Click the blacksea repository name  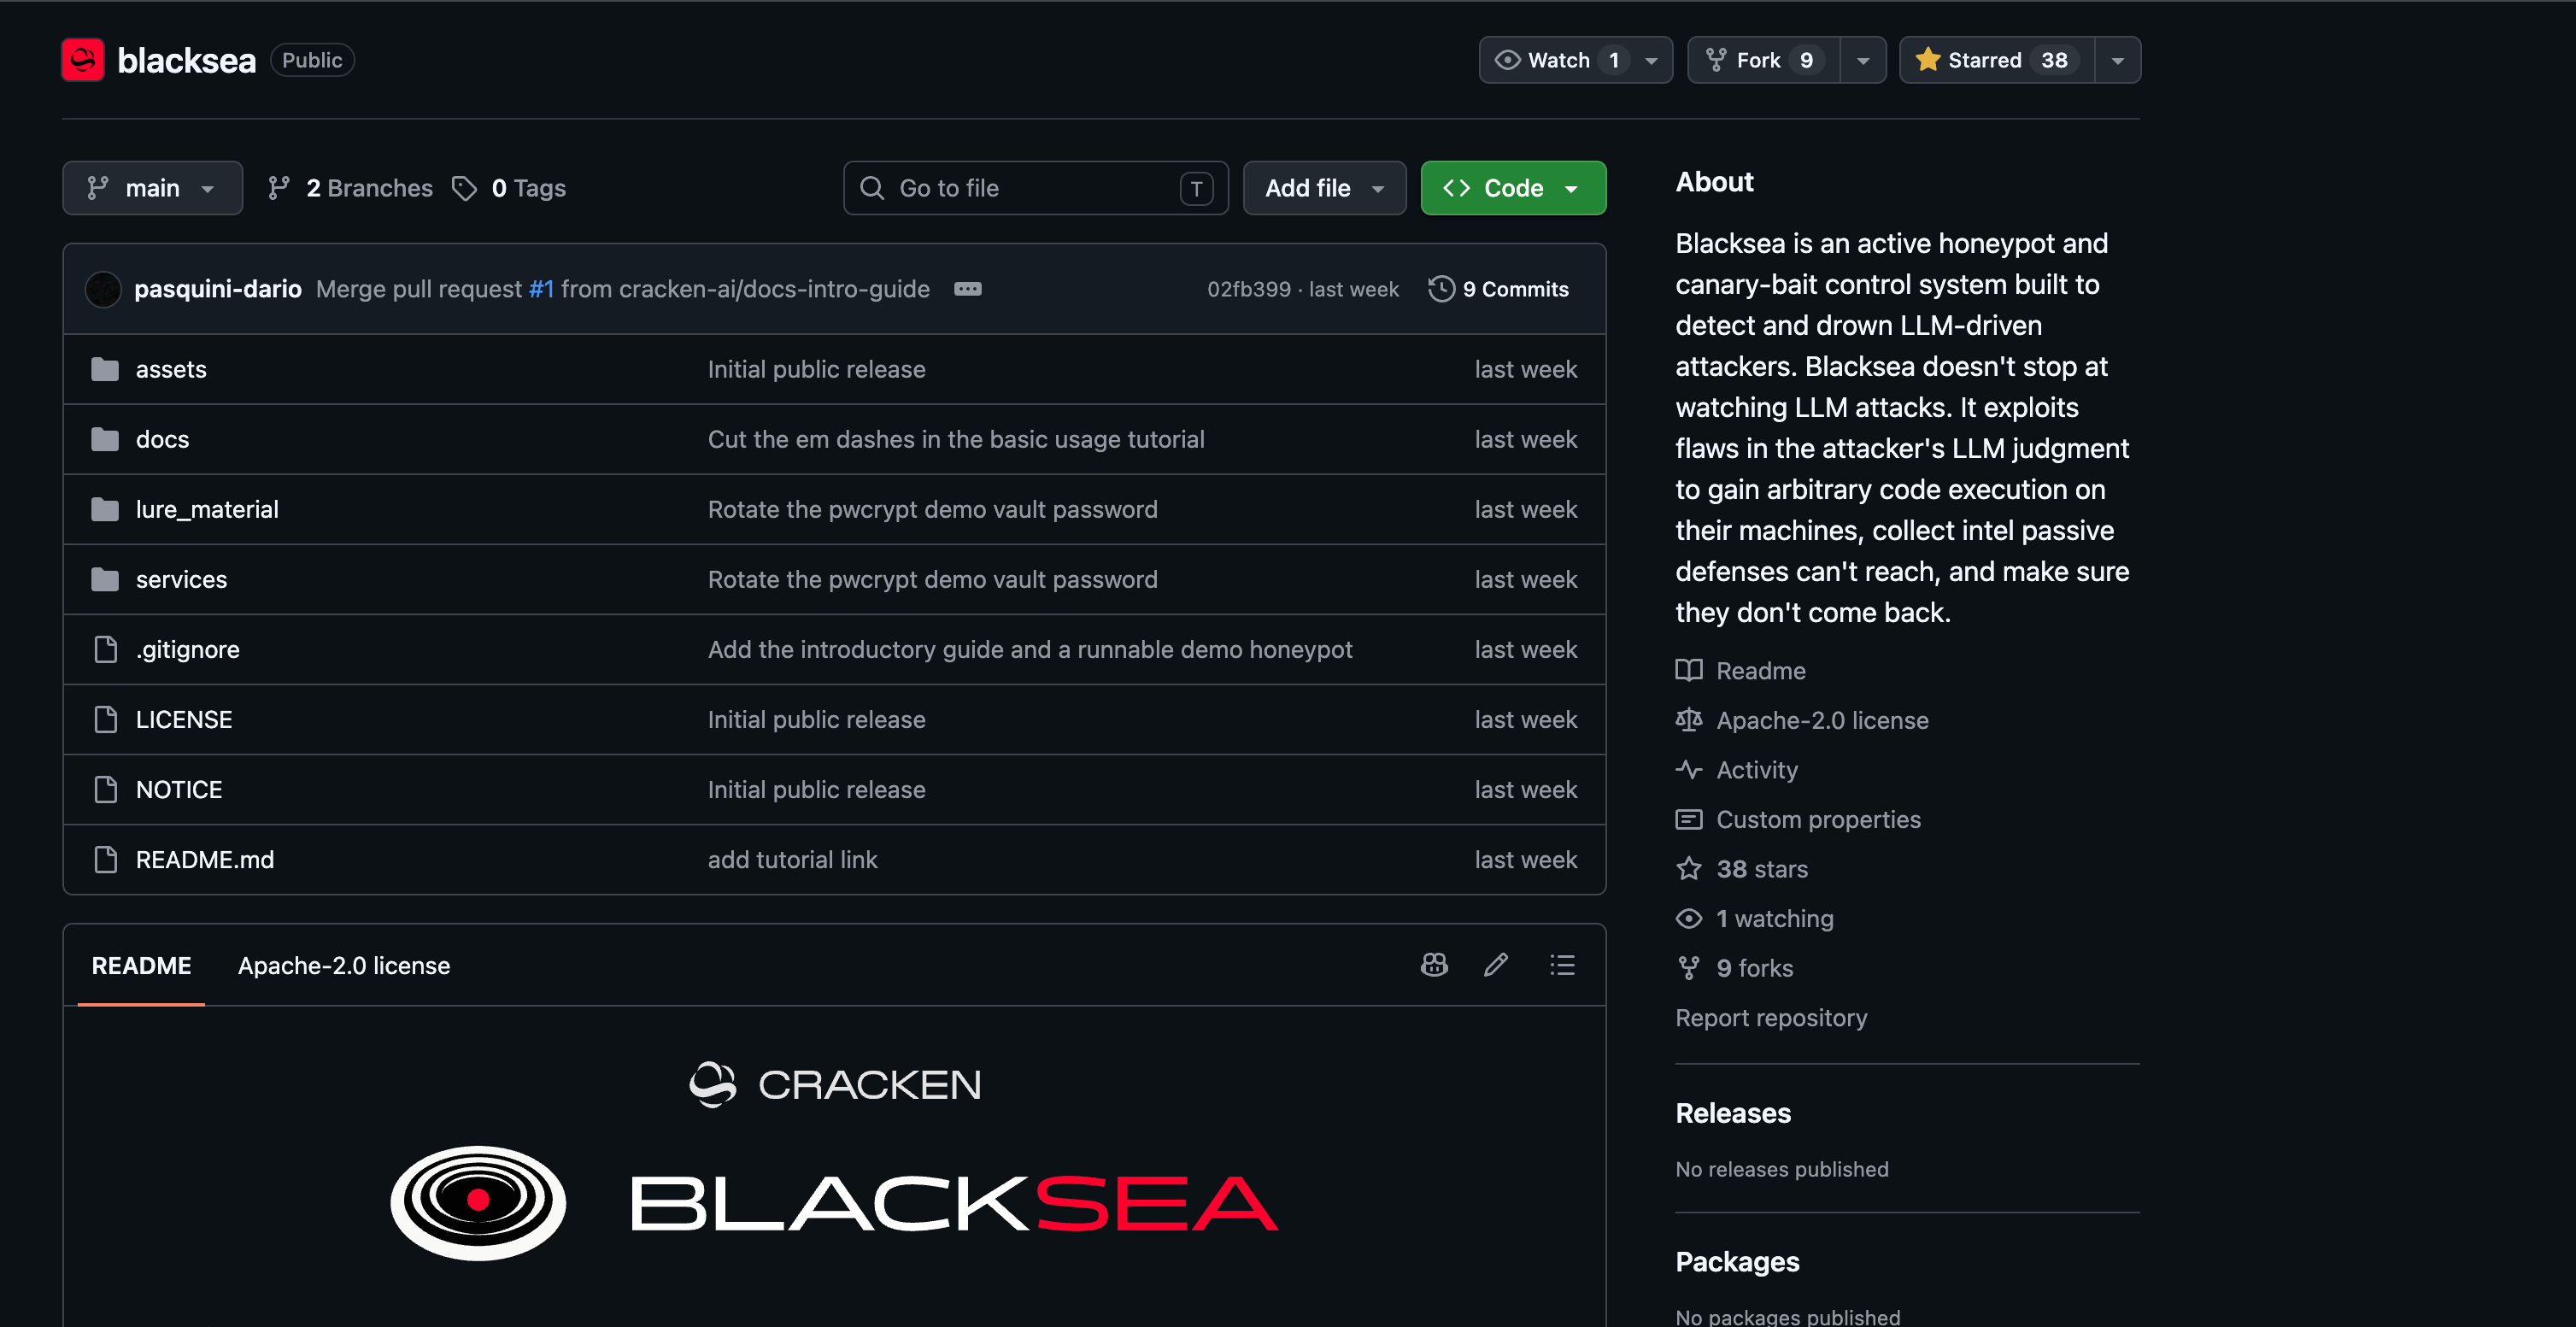pos(186,60)
